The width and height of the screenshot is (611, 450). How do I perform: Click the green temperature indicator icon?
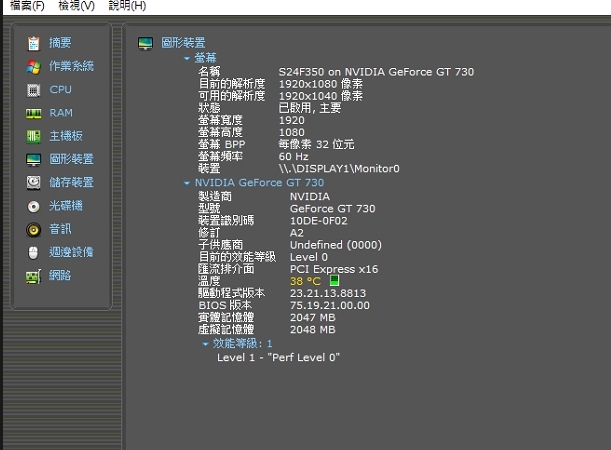tap(334, 281)
